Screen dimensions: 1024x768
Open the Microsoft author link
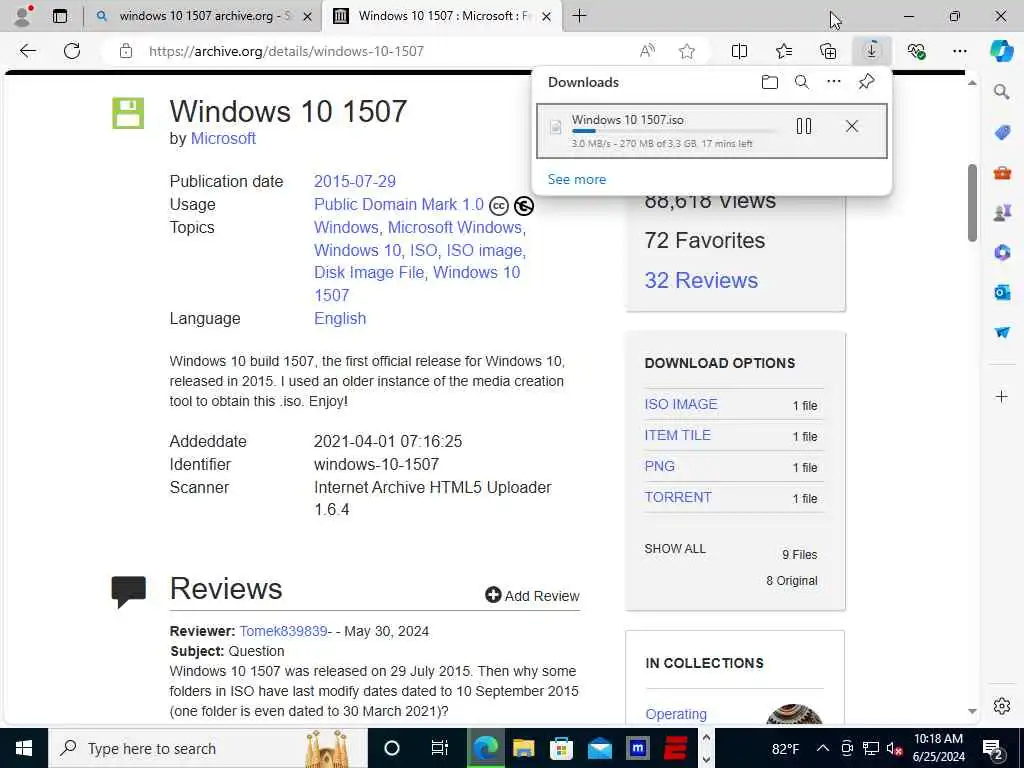(x=223, y=138)
